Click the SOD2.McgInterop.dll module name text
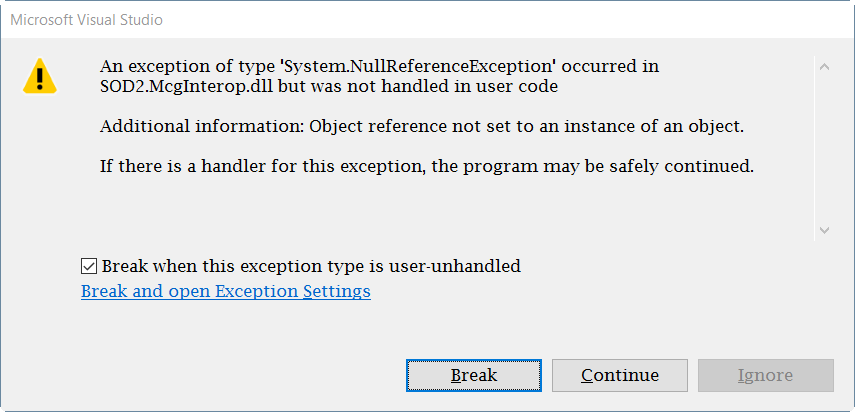This screenshot has width=855, height=412. (x=188, y=87)
